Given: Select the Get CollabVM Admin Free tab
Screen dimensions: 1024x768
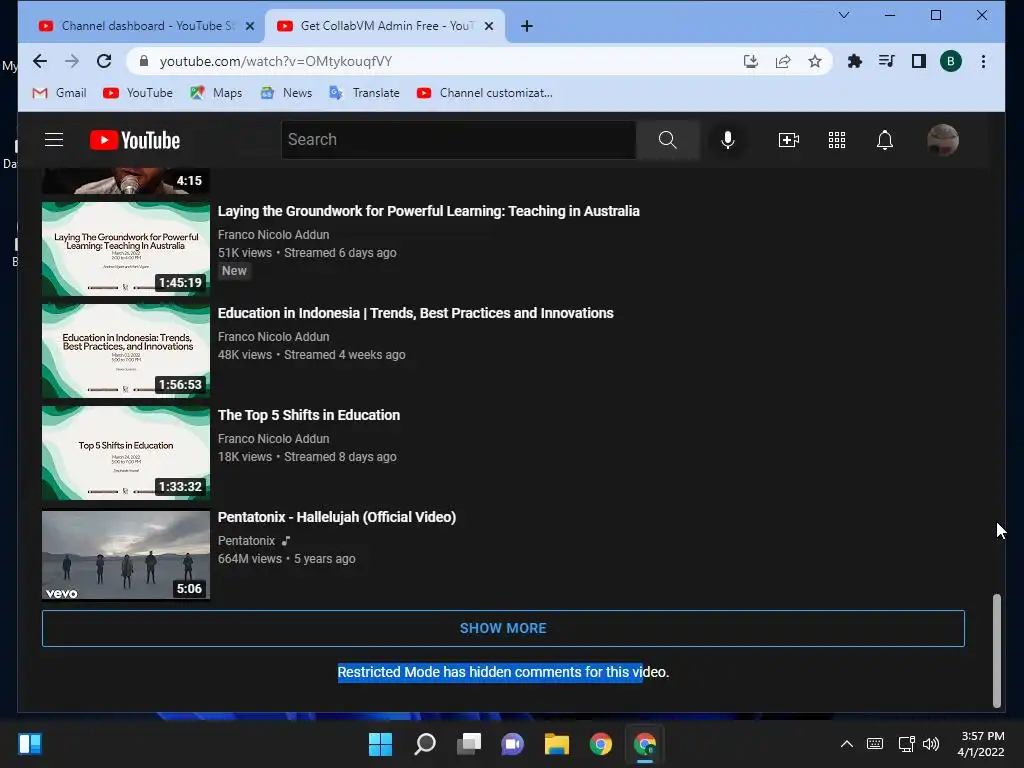Looking at the screenshot, I should click(384, 26).
